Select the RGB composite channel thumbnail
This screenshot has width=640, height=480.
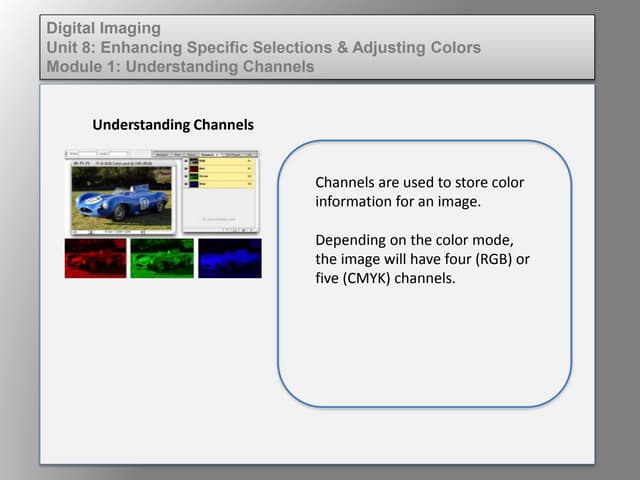pos(195,161)
